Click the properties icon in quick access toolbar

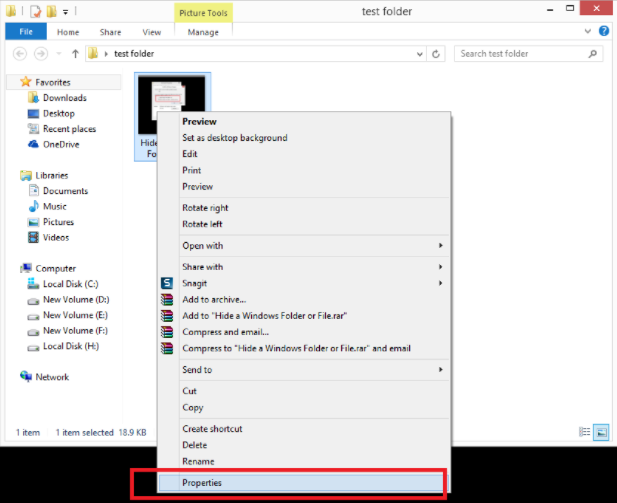click(x=35, y=11)
